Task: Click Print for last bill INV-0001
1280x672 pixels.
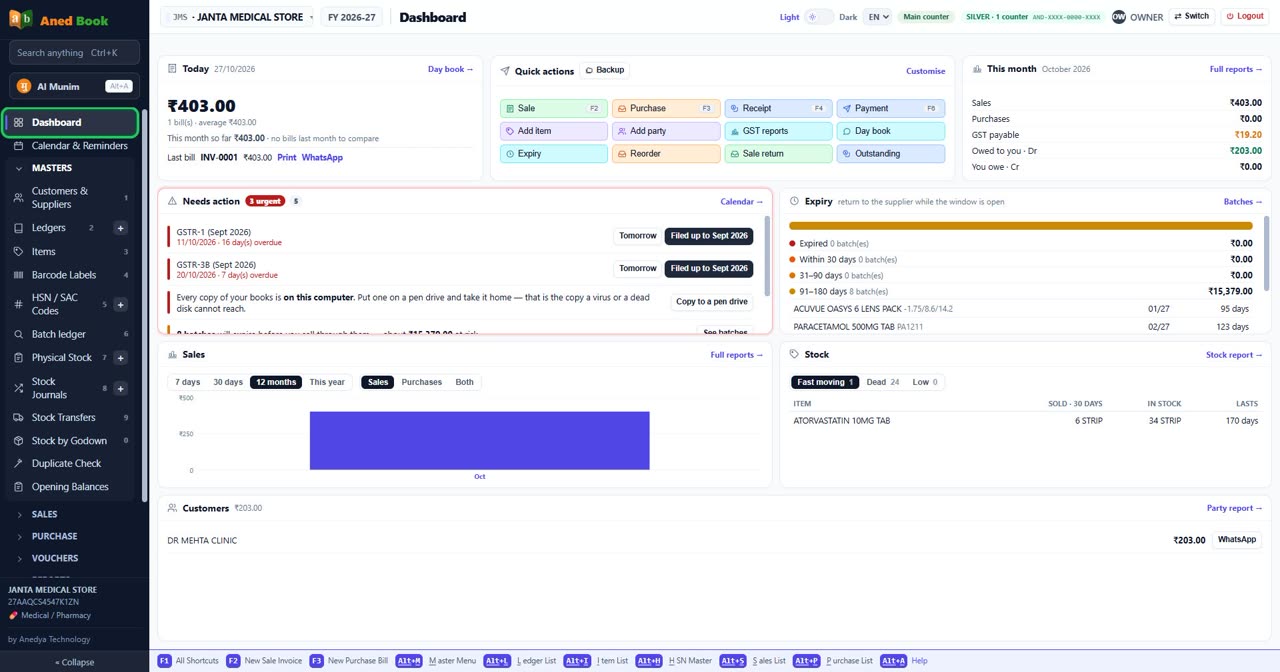Action: [x=287, y=157]
